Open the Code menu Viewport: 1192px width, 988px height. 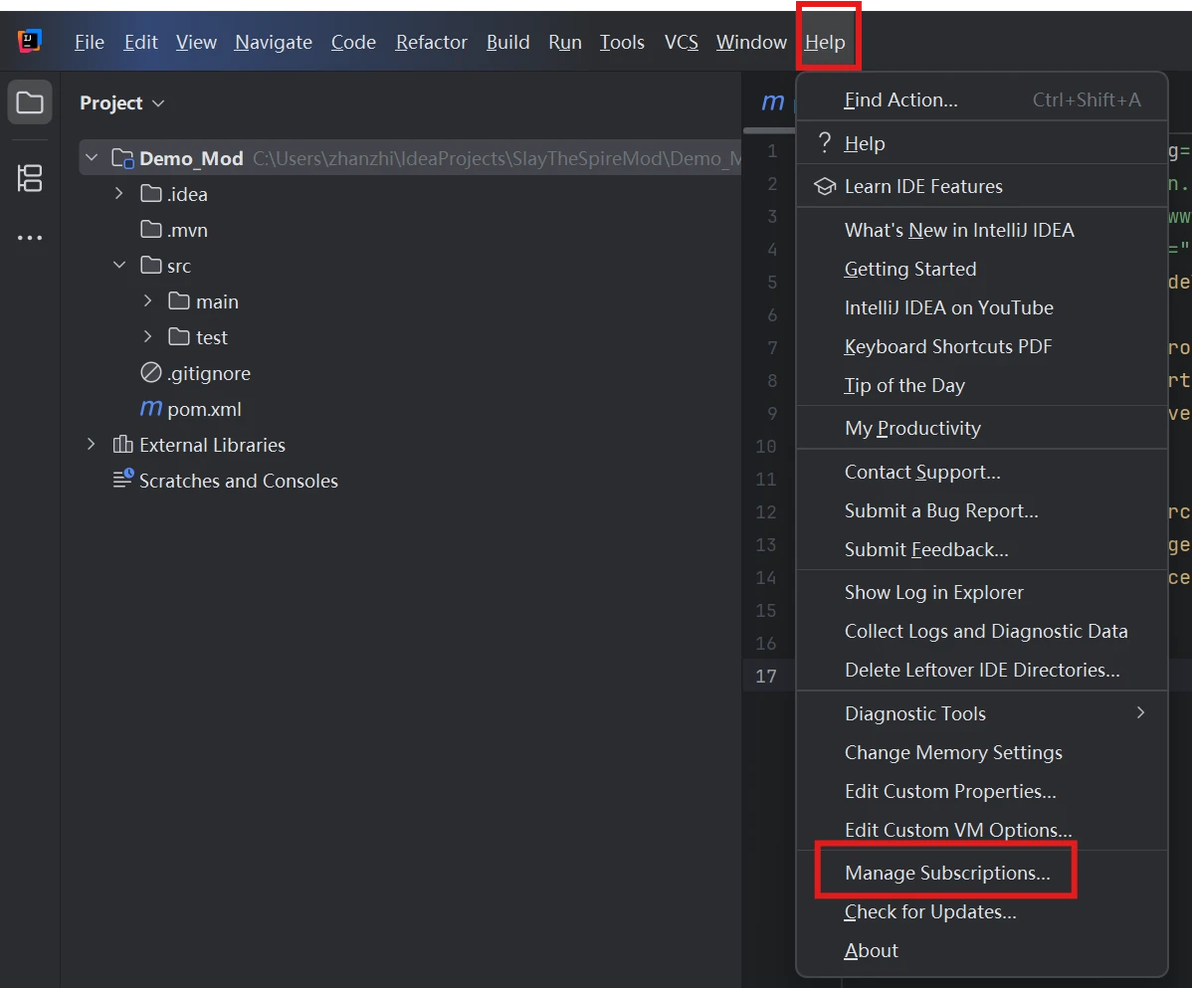pos(353,42)
